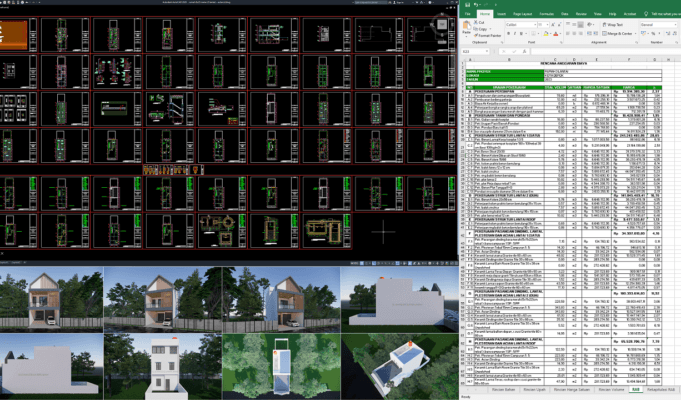Screen dimensions: 681x400
Task: Click the Center horizontal align icon
Action: 574,33
